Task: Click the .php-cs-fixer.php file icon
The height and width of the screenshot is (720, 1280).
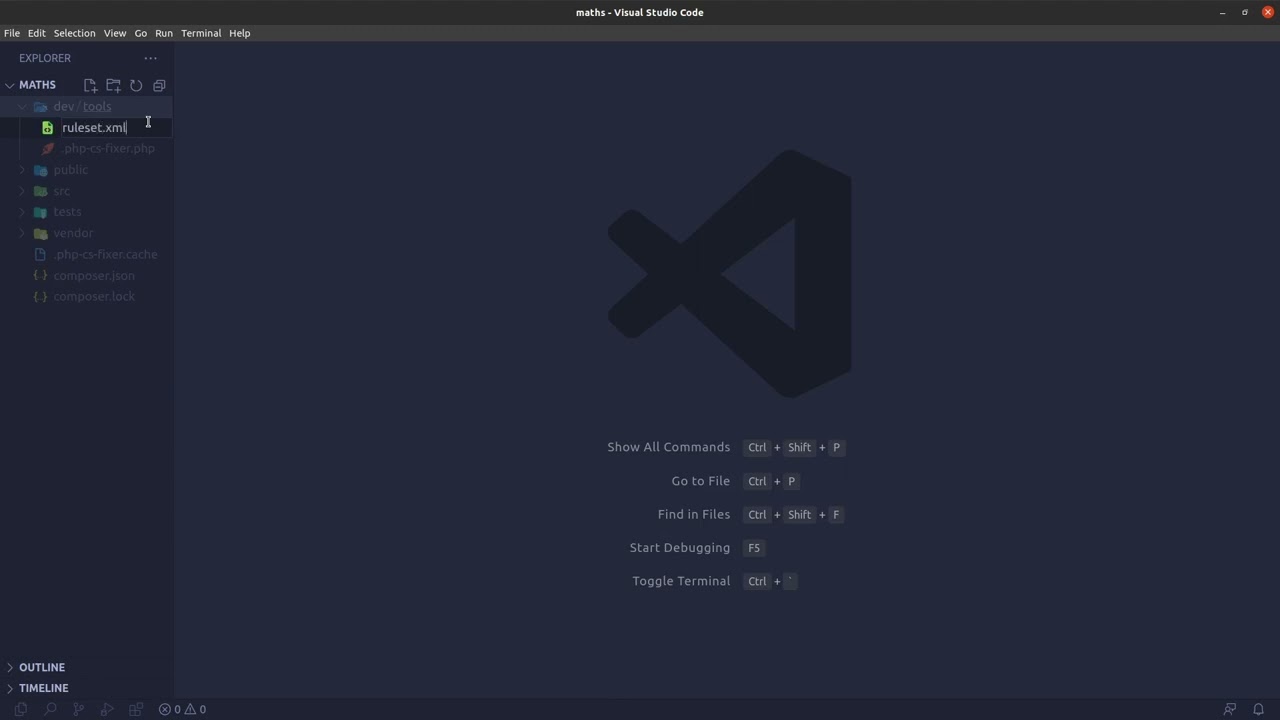Action: [47, 149]
